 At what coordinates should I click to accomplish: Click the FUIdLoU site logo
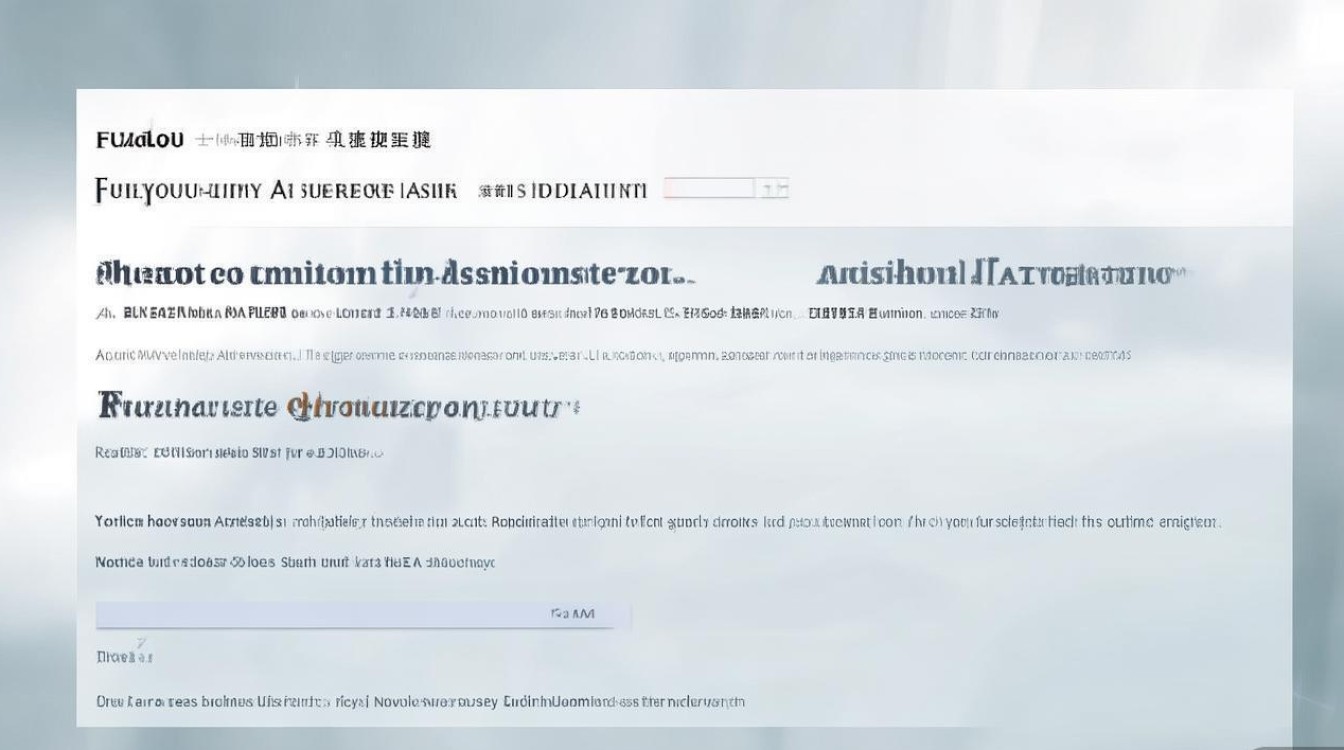point(140,139)
